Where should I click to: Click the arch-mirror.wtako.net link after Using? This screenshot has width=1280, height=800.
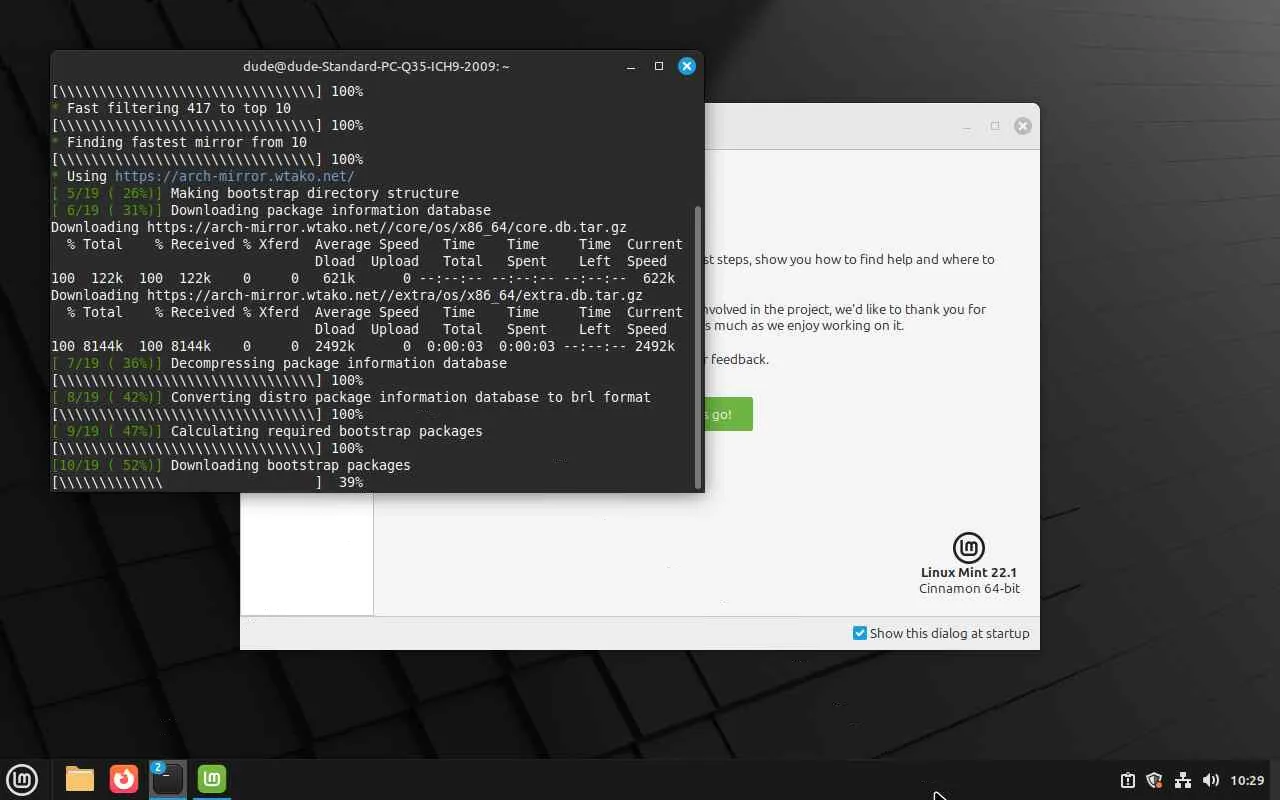[235, 176]
